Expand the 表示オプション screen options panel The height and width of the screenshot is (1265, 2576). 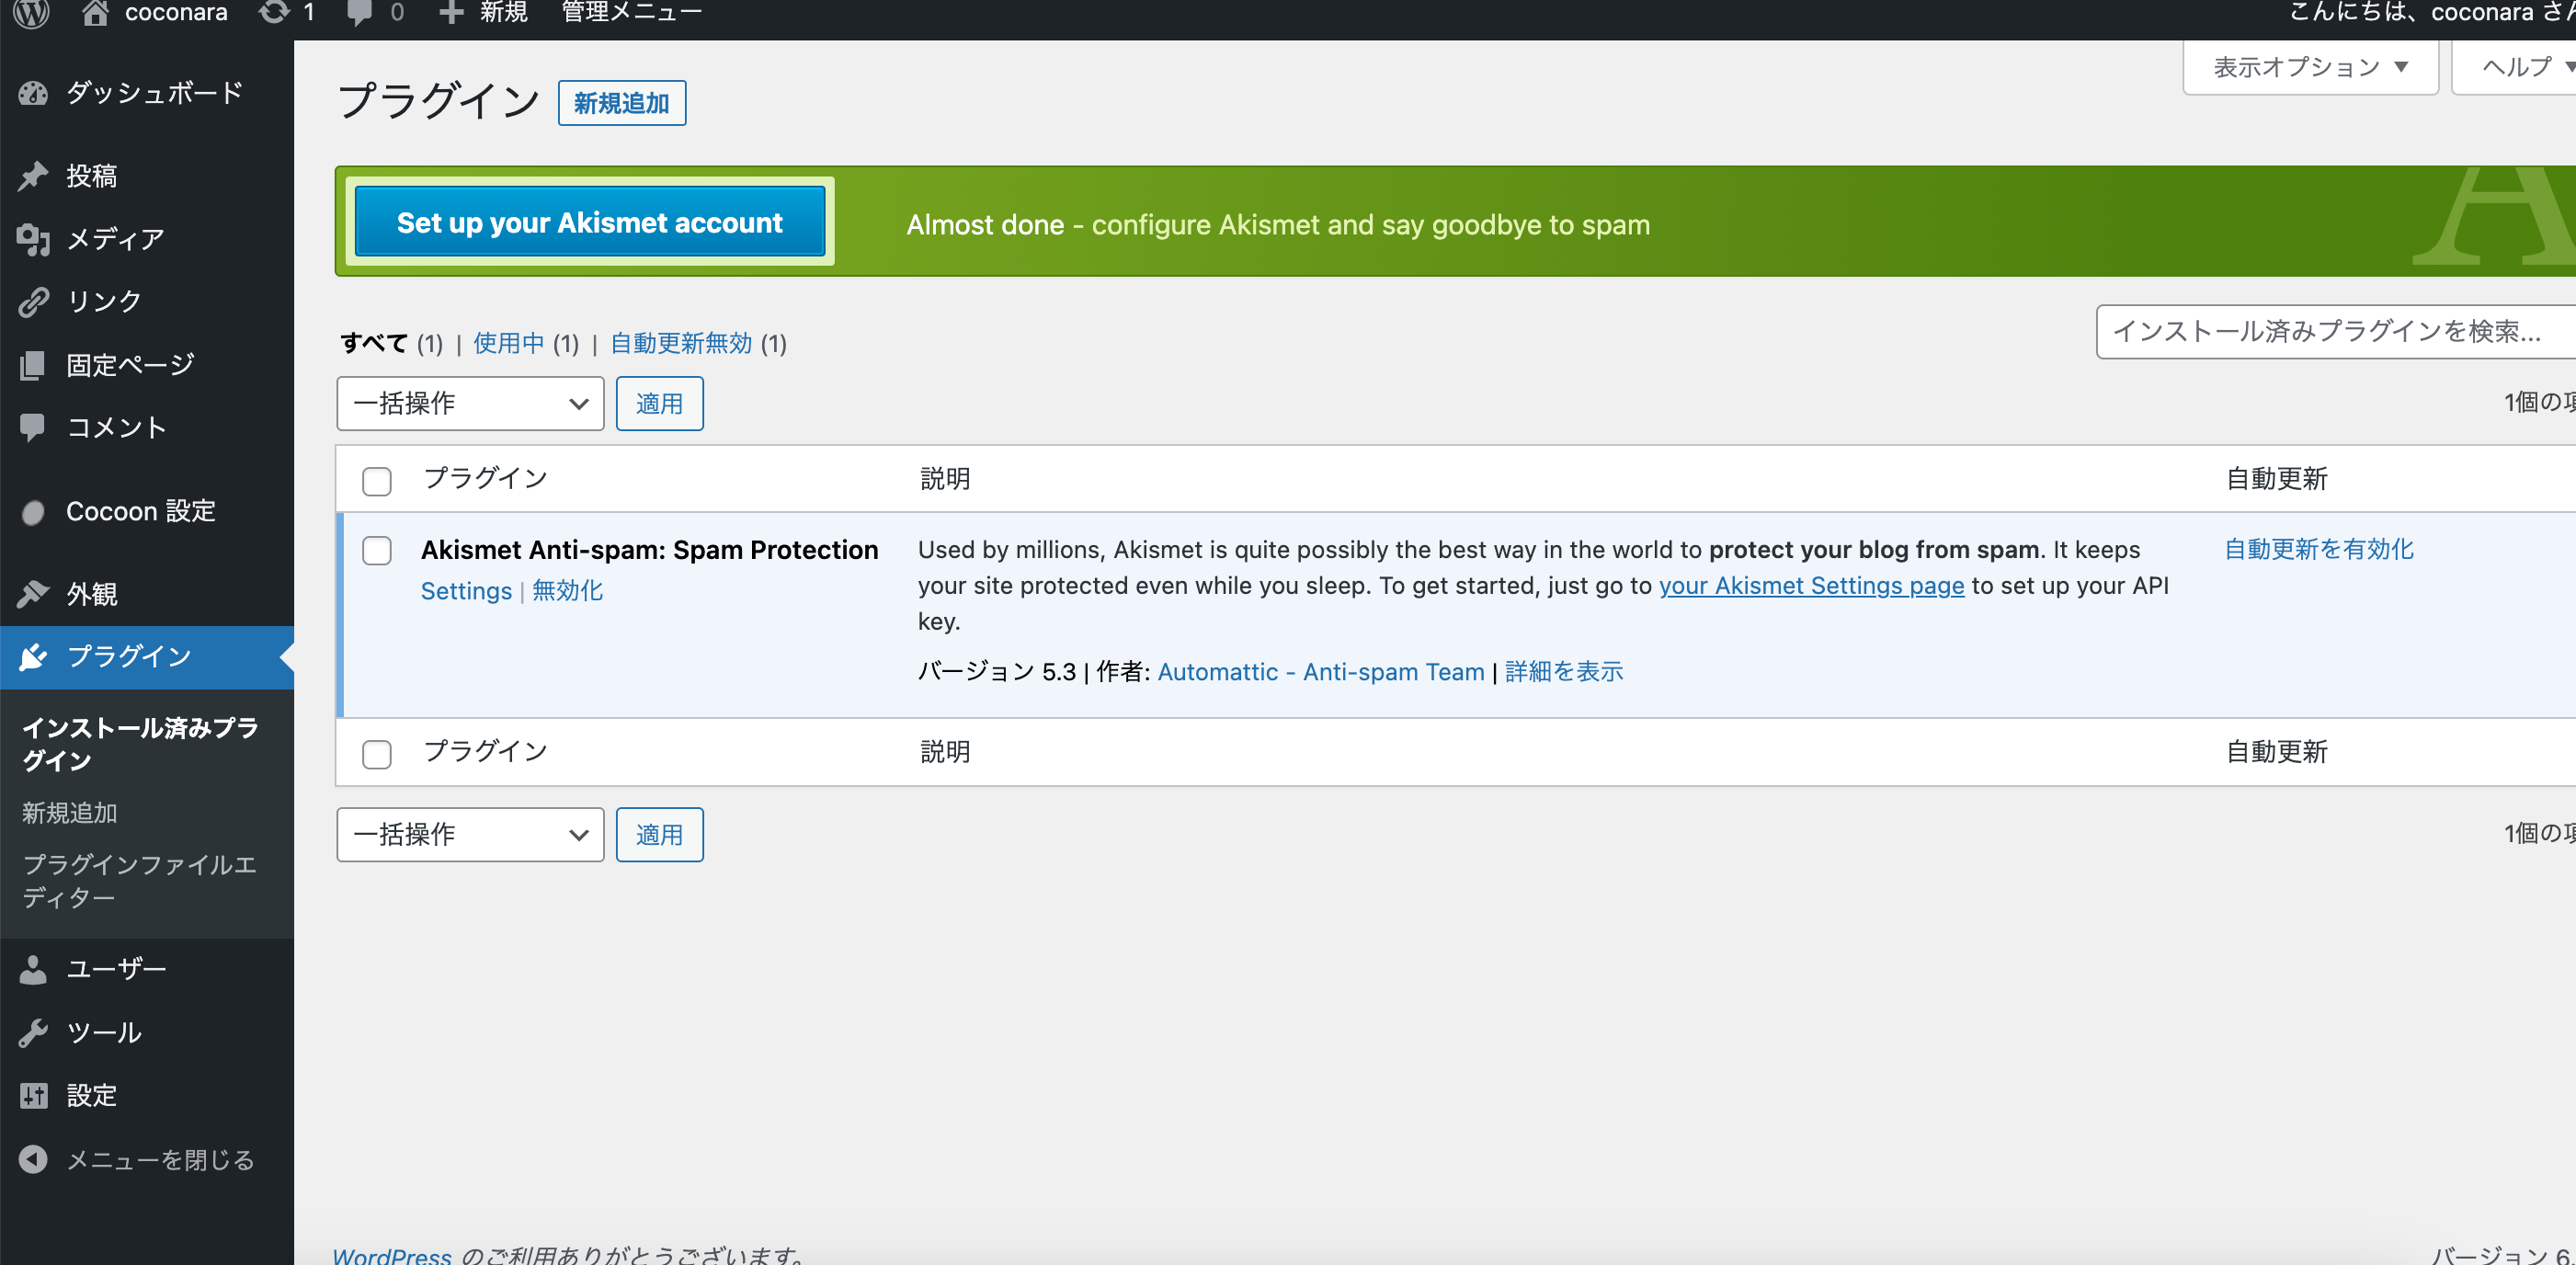coord(2310,68)
